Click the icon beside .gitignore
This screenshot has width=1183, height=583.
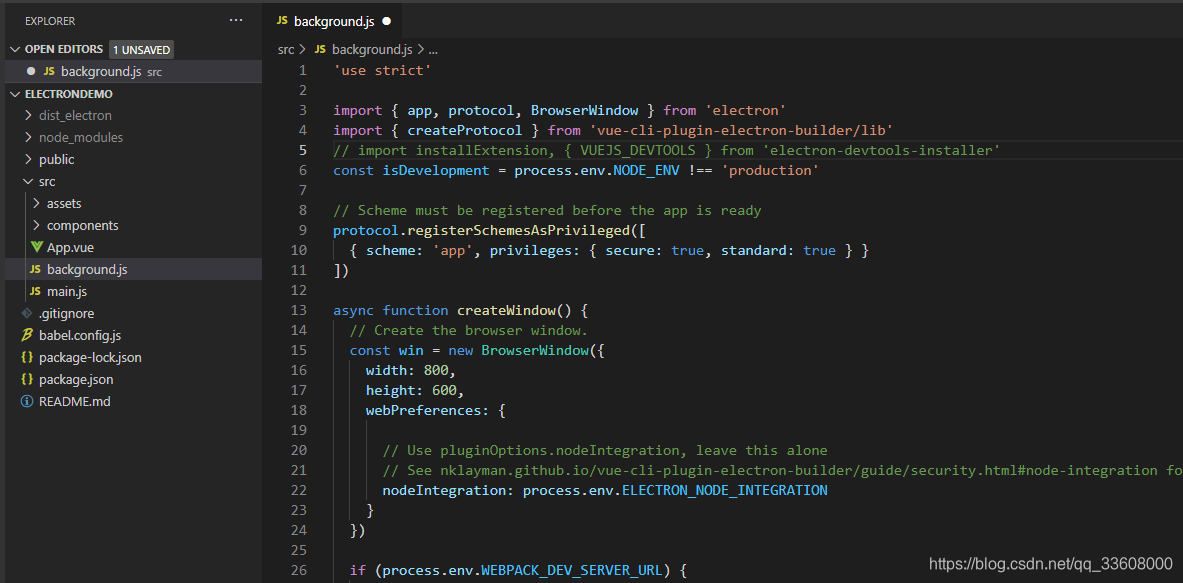[26, 313]
